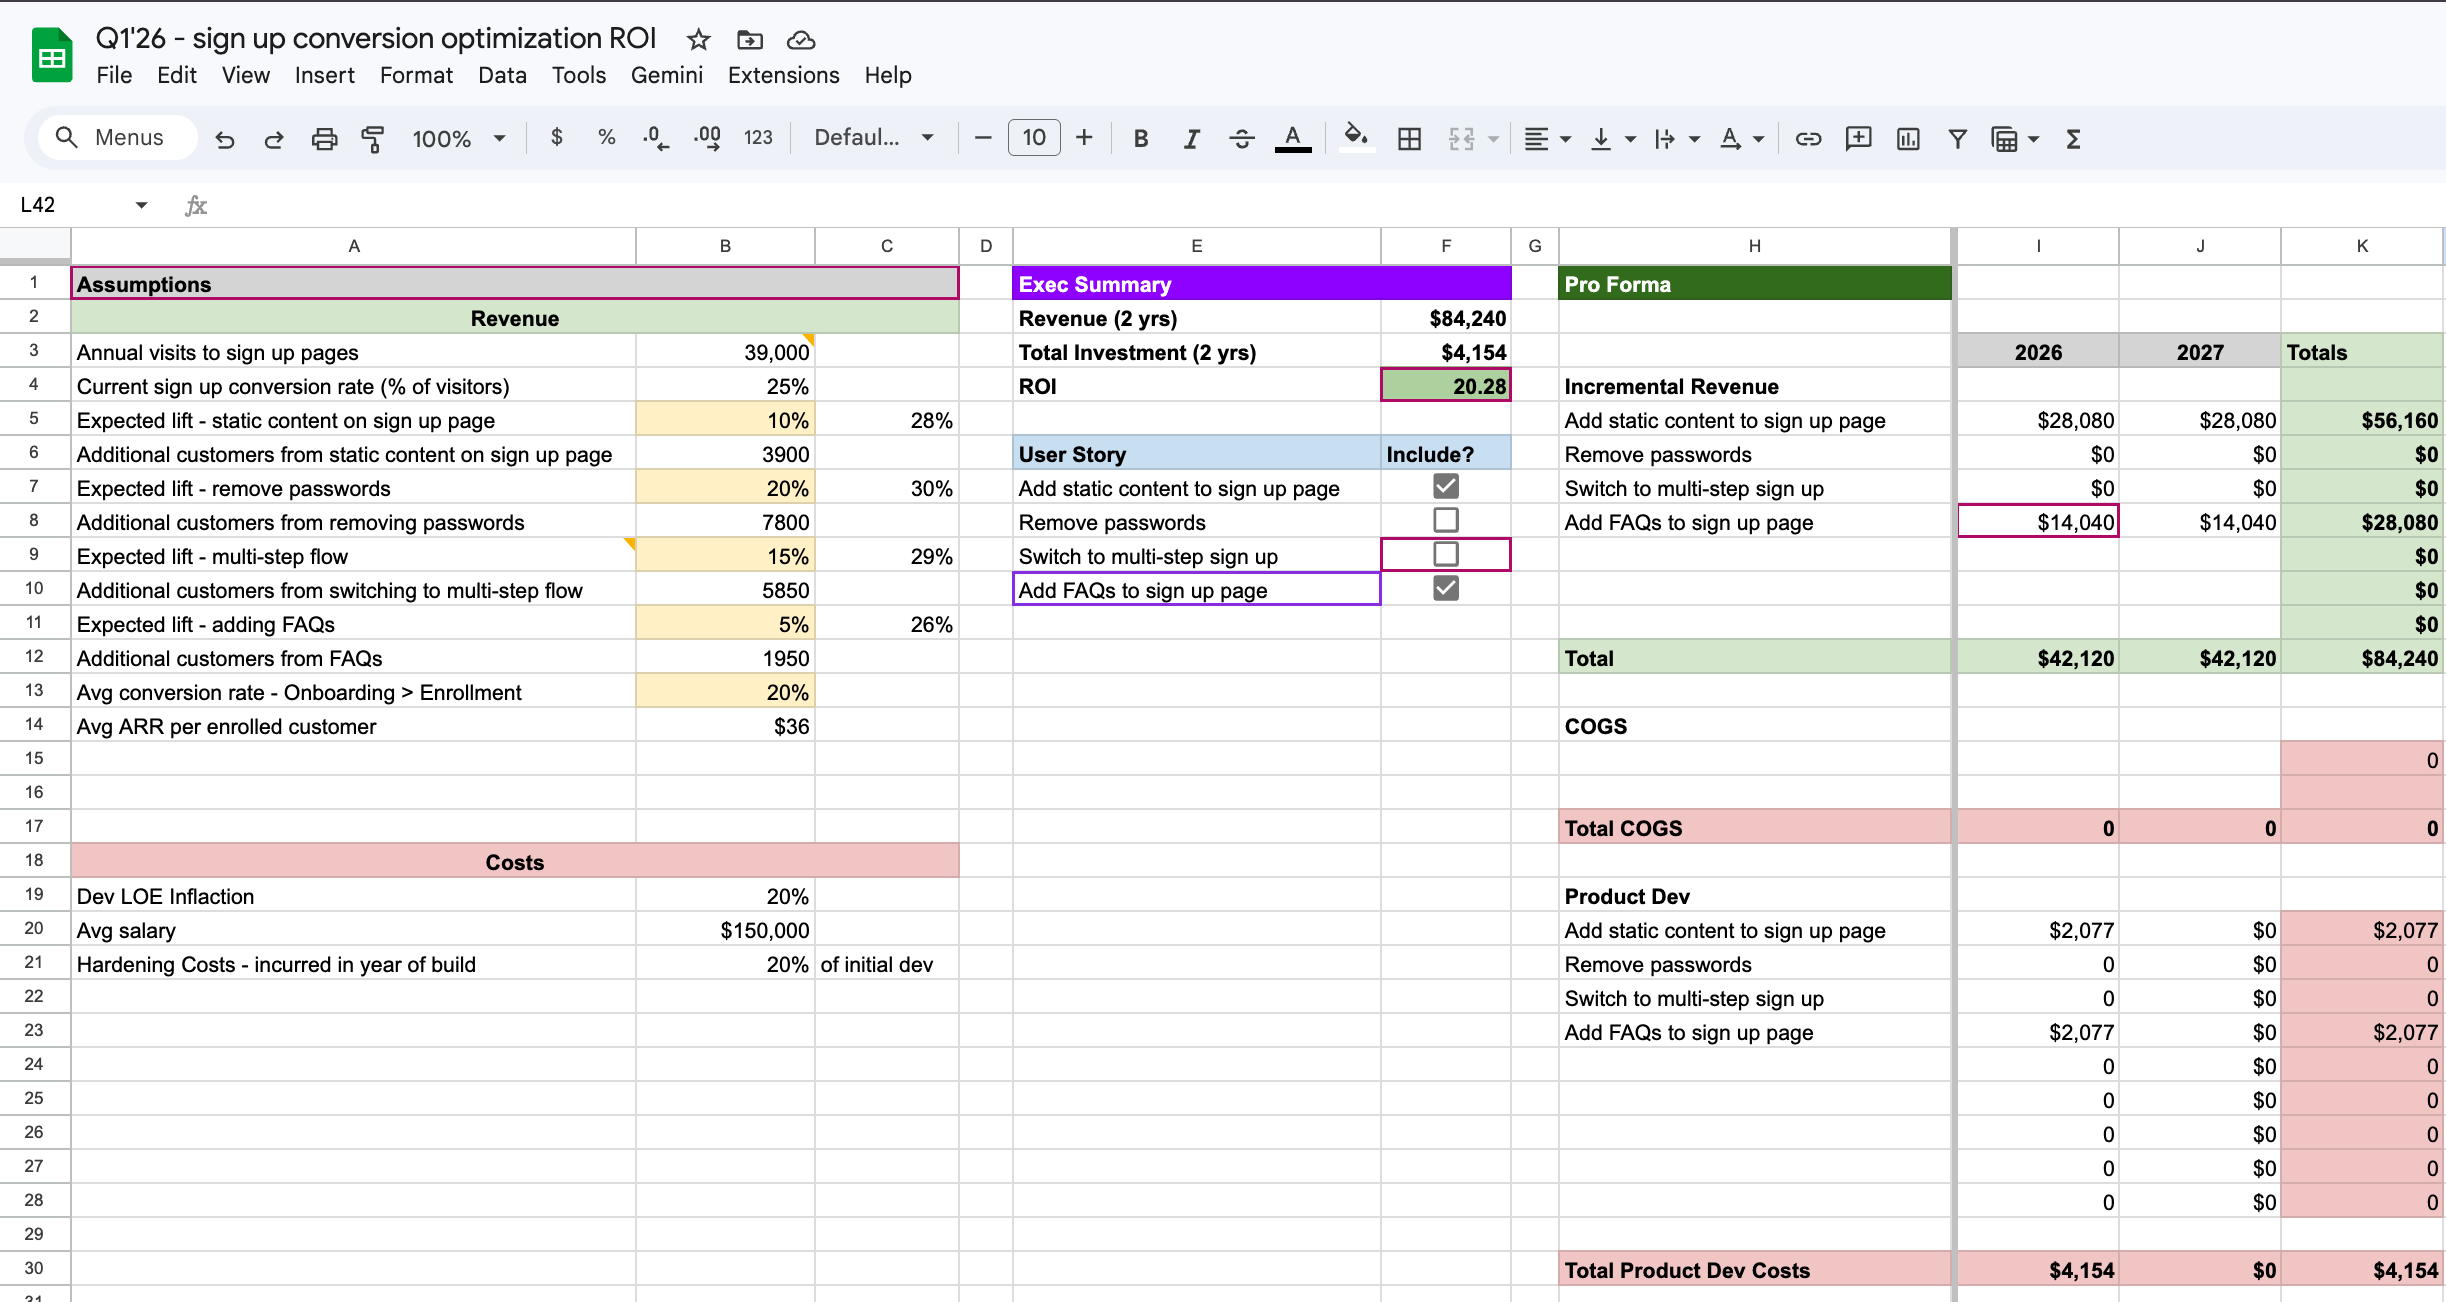The height and width of the screenshot is (1302, 2446).
Task: Open the Extensions menu
Action: (x=783, y=75)
